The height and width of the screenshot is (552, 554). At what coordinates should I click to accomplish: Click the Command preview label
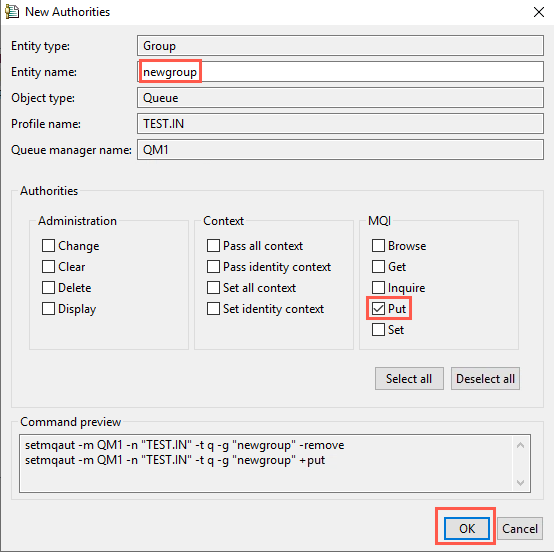click(71, 422)
